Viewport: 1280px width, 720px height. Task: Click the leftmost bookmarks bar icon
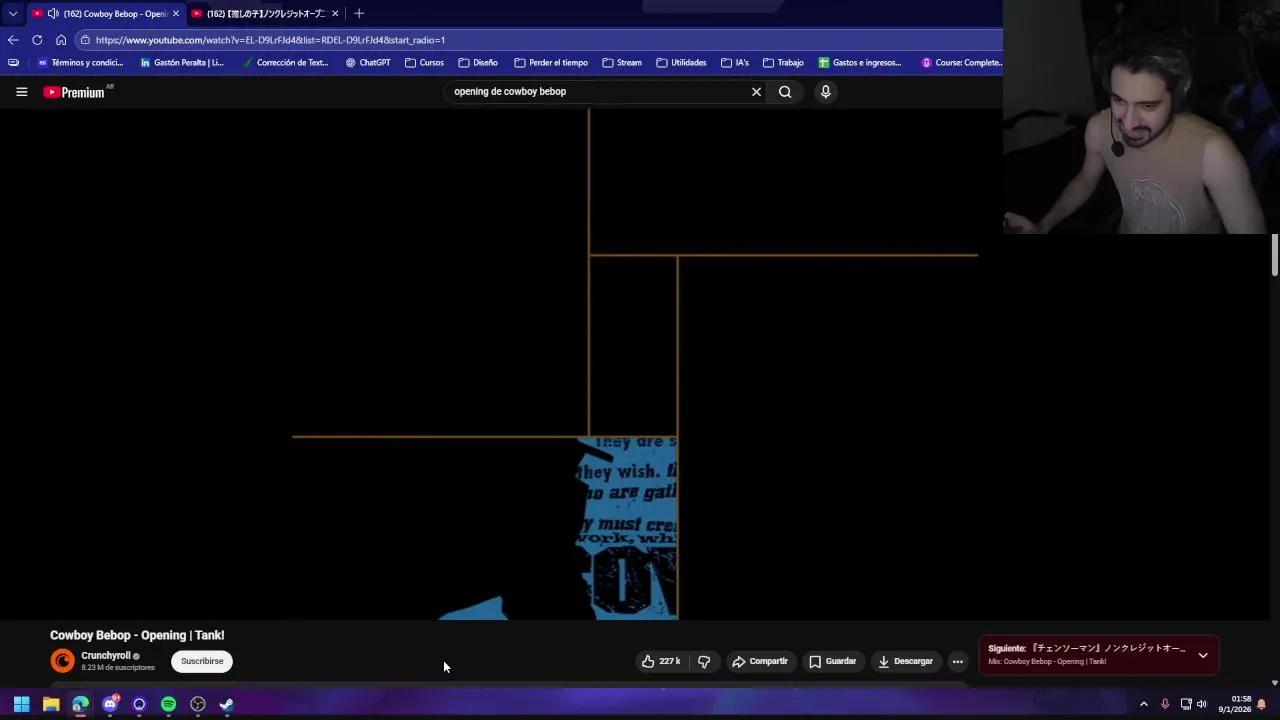click(x=13, y=63)
